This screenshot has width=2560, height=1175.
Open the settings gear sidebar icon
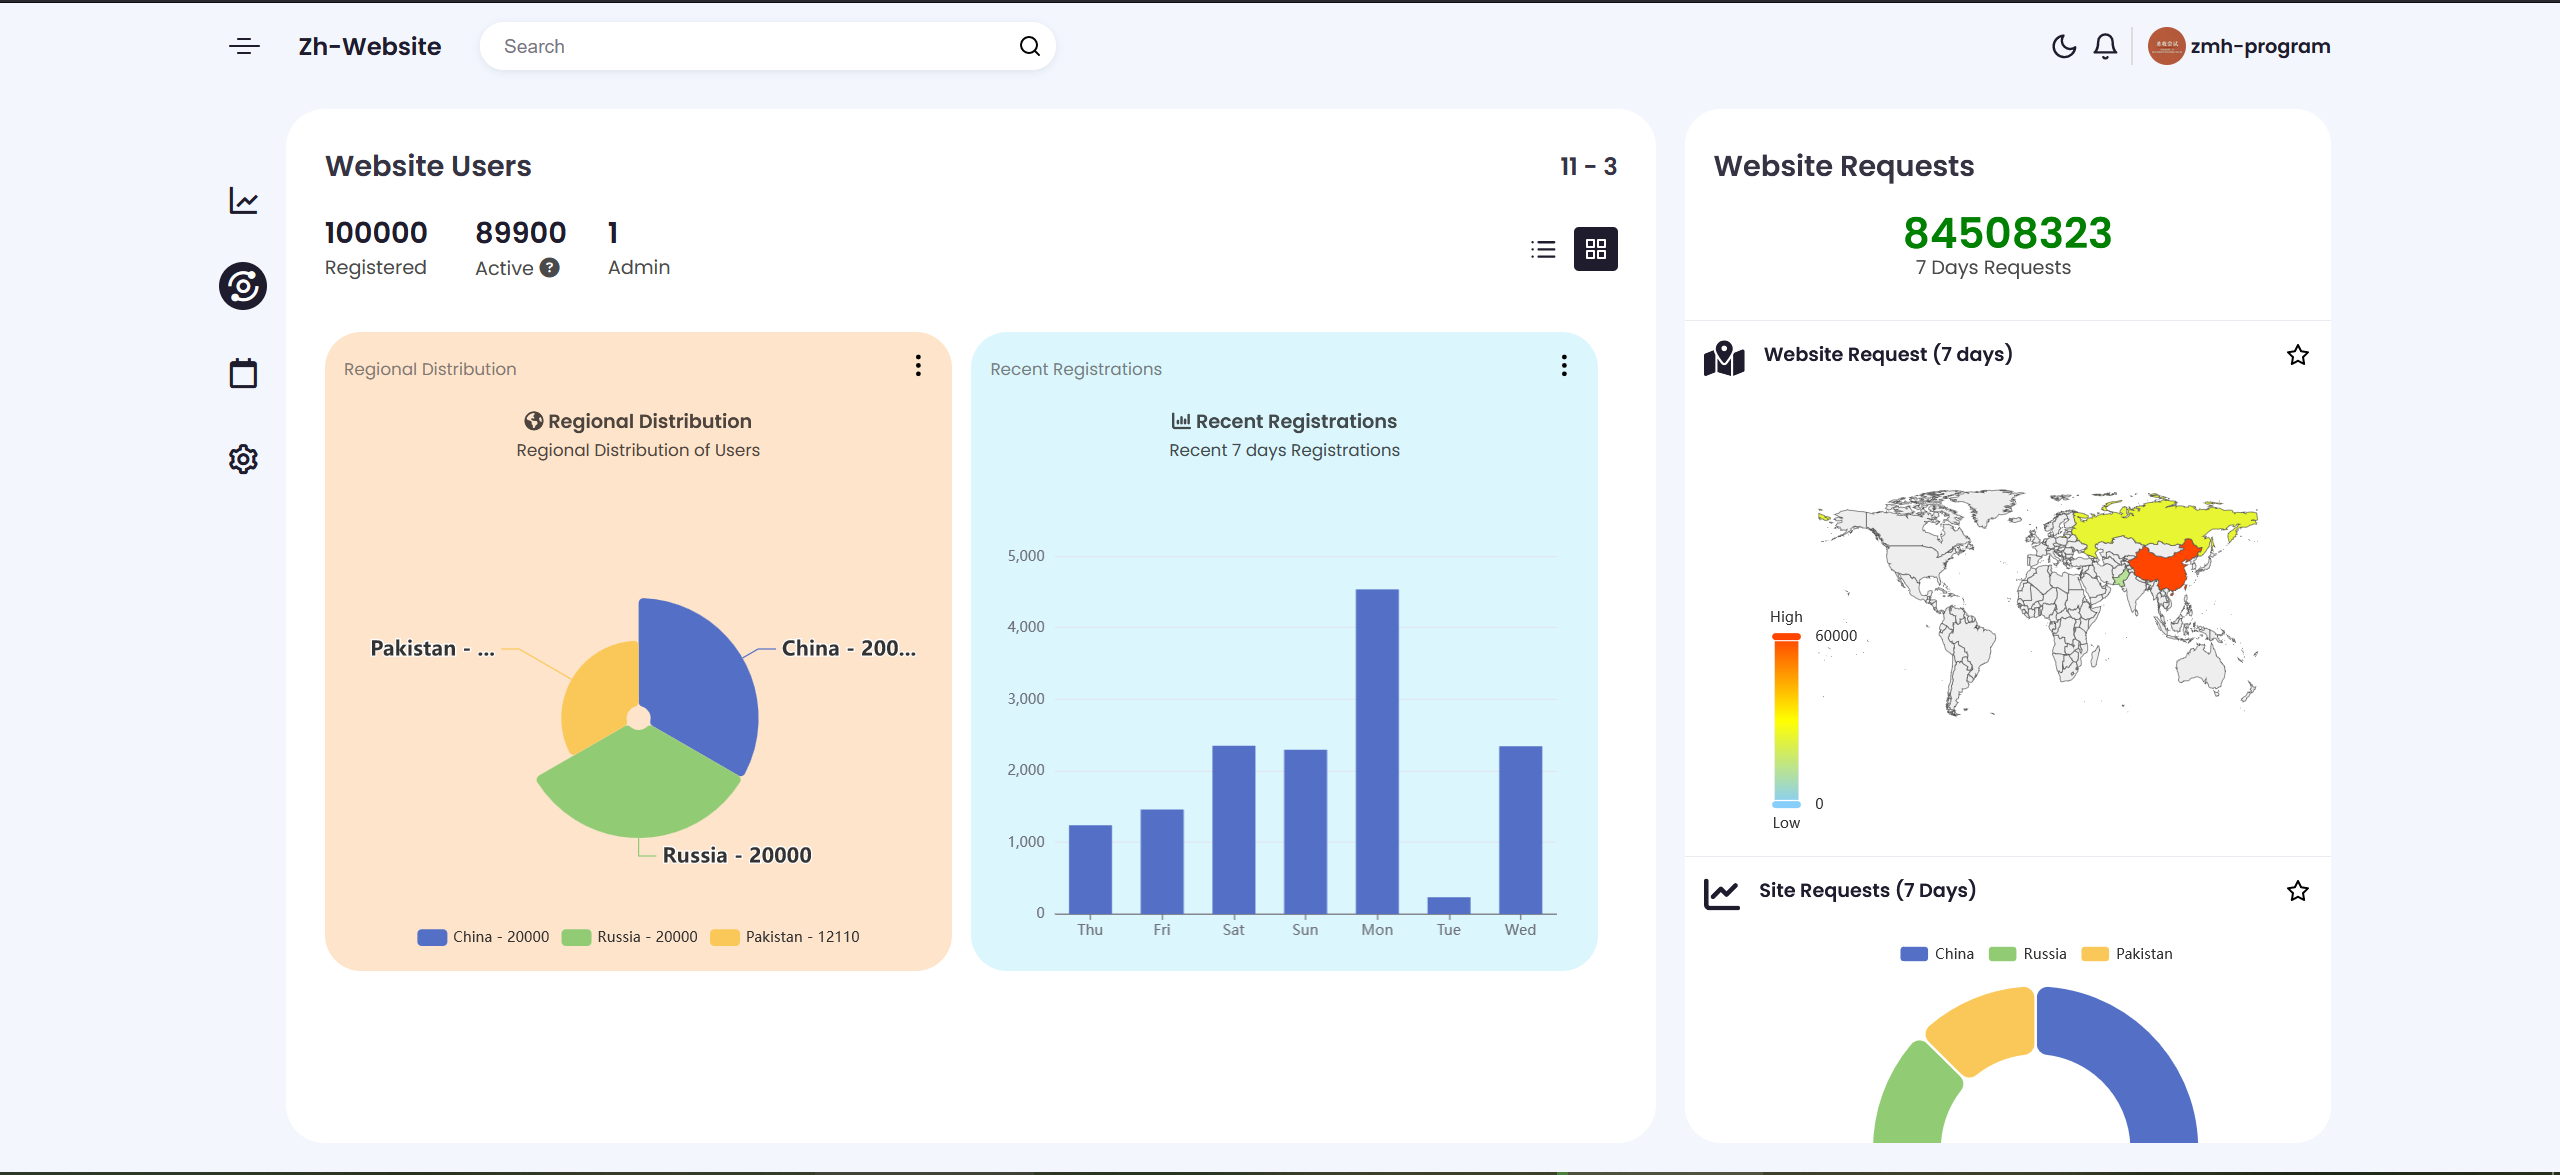[244, 460]
